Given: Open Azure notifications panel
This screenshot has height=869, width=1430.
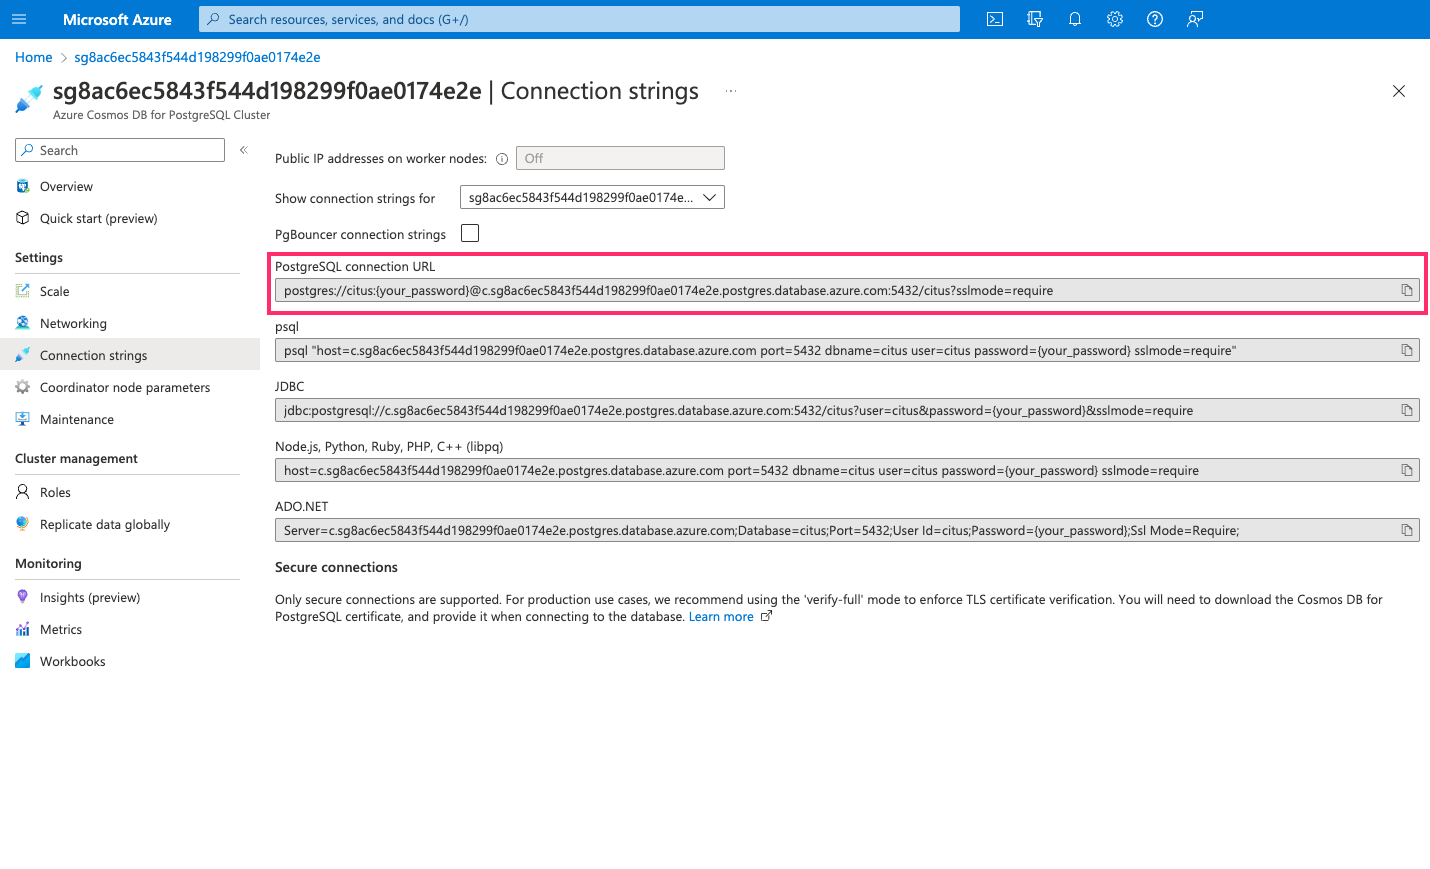Looking at the screenshot, I should click(x=1075, y=19).
